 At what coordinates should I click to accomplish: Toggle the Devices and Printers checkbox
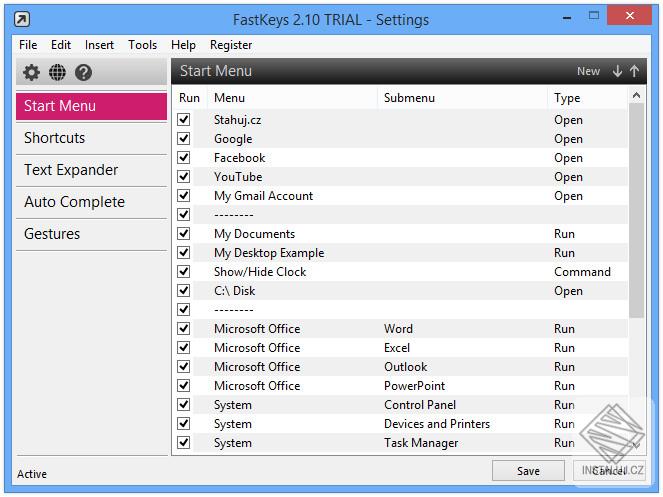[184, 424]
